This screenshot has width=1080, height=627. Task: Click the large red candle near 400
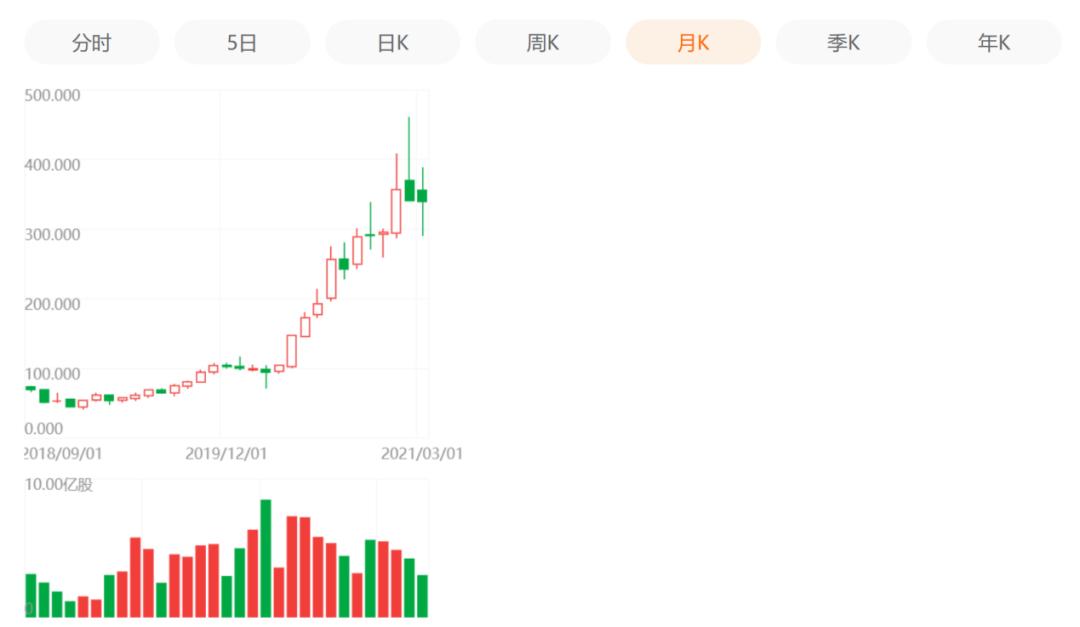(396, 211)
